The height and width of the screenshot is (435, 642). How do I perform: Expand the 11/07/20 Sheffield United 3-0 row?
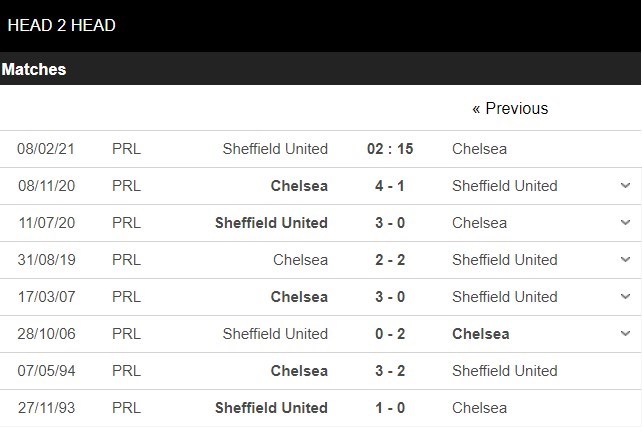tap(625, 223)
